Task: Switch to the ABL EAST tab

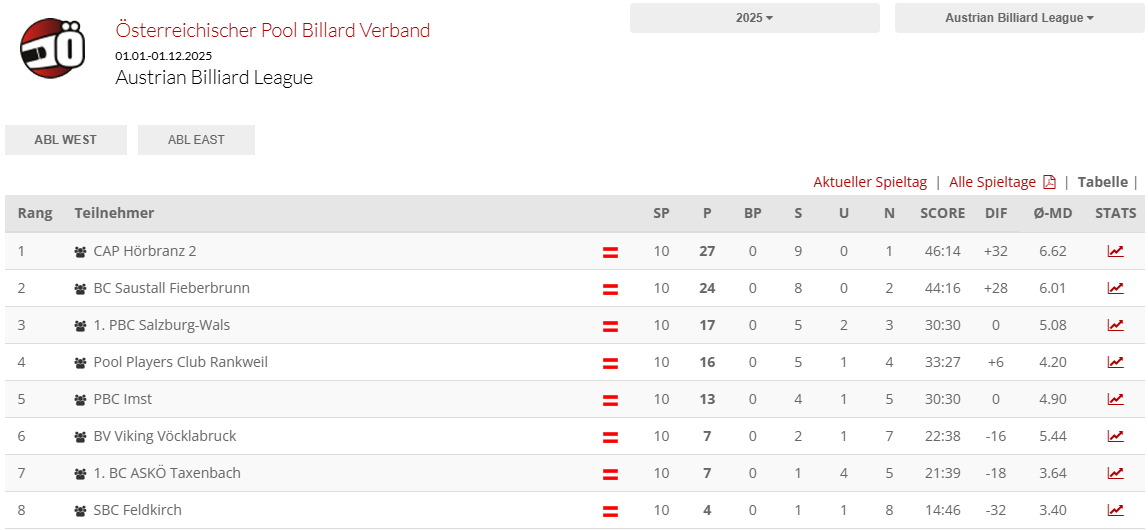Action: click(196, 140)
